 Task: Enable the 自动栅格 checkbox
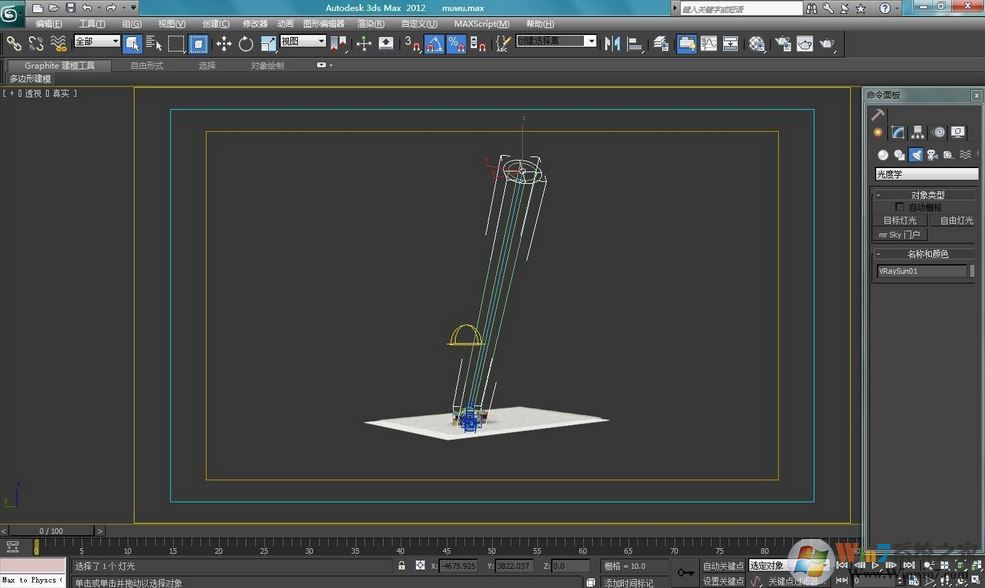(899, 207)
